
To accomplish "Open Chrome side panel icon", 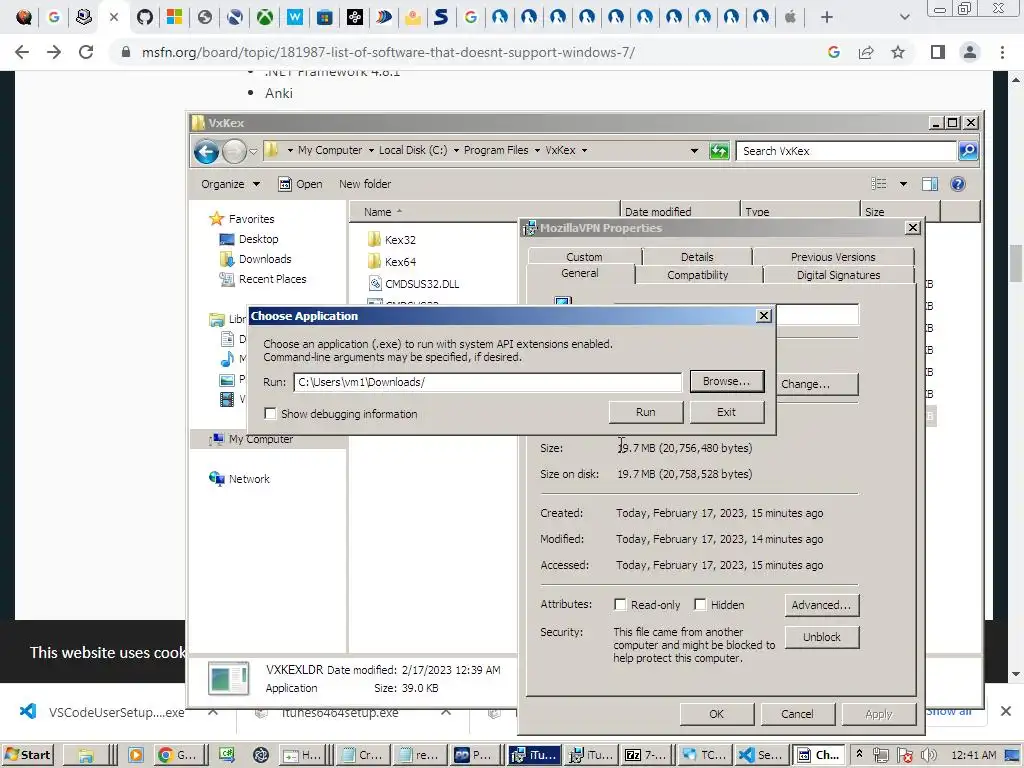I will pyautogui.click(x=937, y=52).
